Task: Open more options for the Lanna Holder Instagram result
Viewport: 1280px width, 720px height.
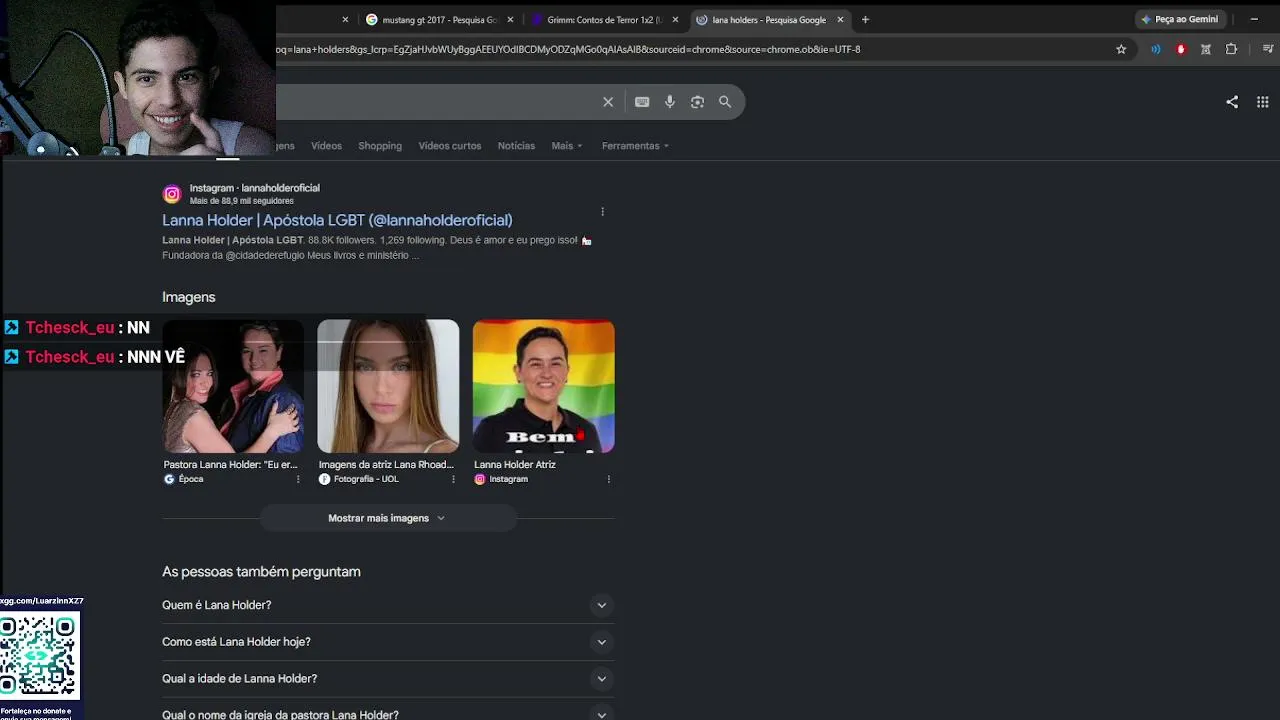Action: 602,211
